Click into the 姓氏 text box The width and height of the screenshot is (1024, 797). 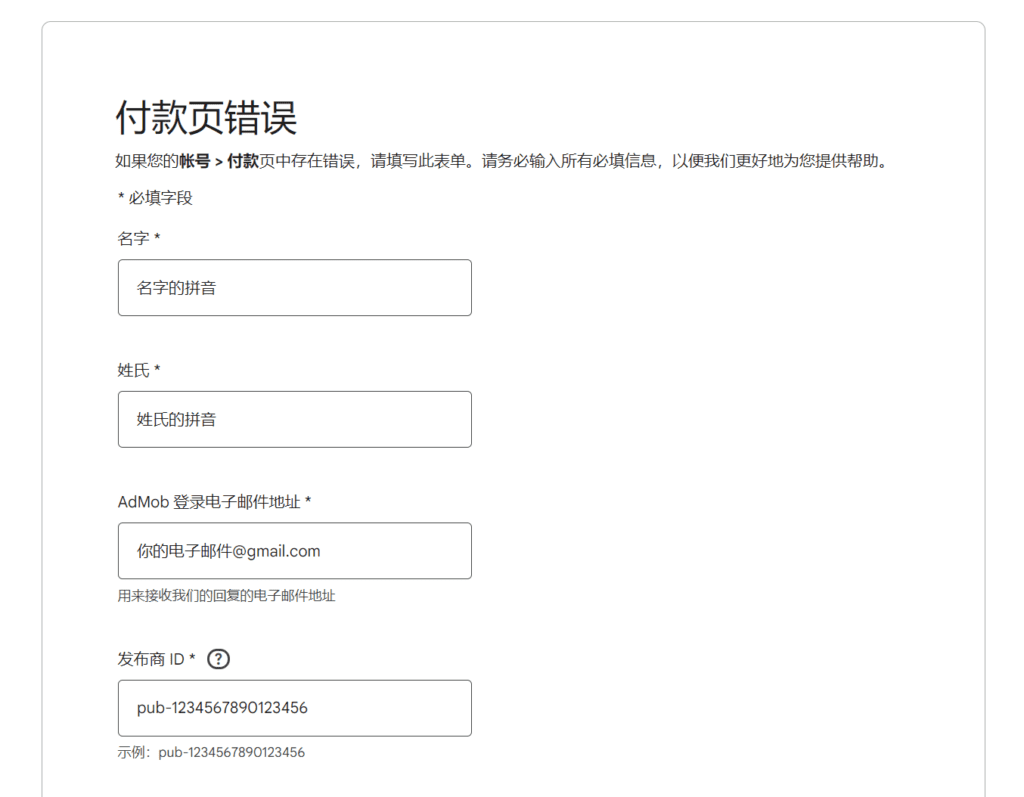click(x=294, y=419)
